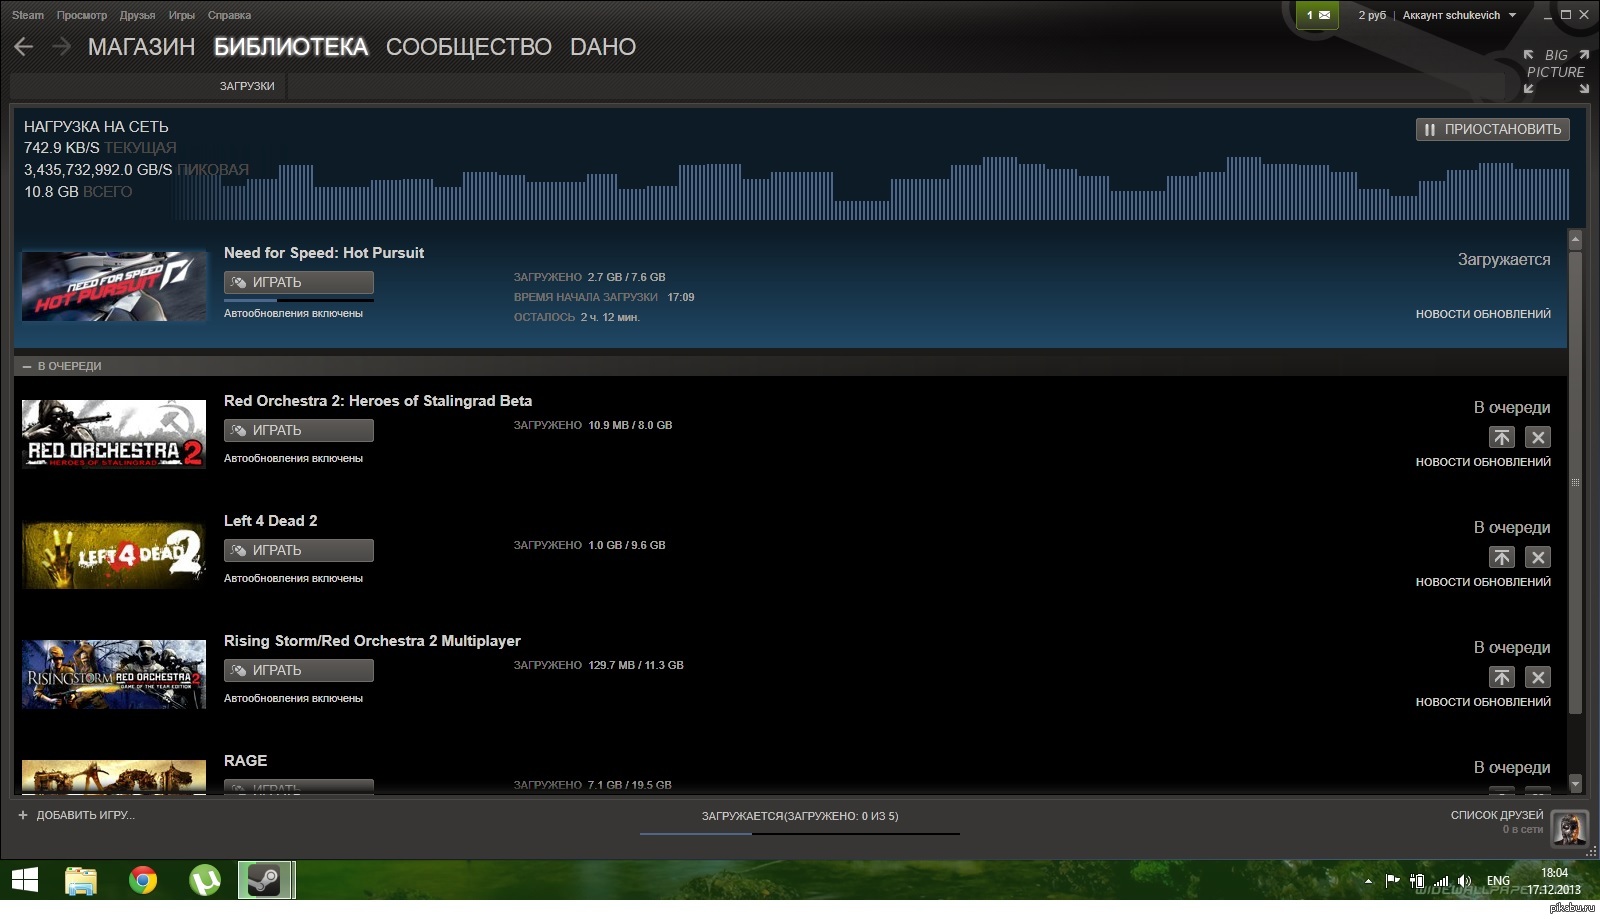Viewport: 1600px width, 919px height.
Task: Move Left 4 Dead 2 to queue top
Action: click(x=1501, y=557)
